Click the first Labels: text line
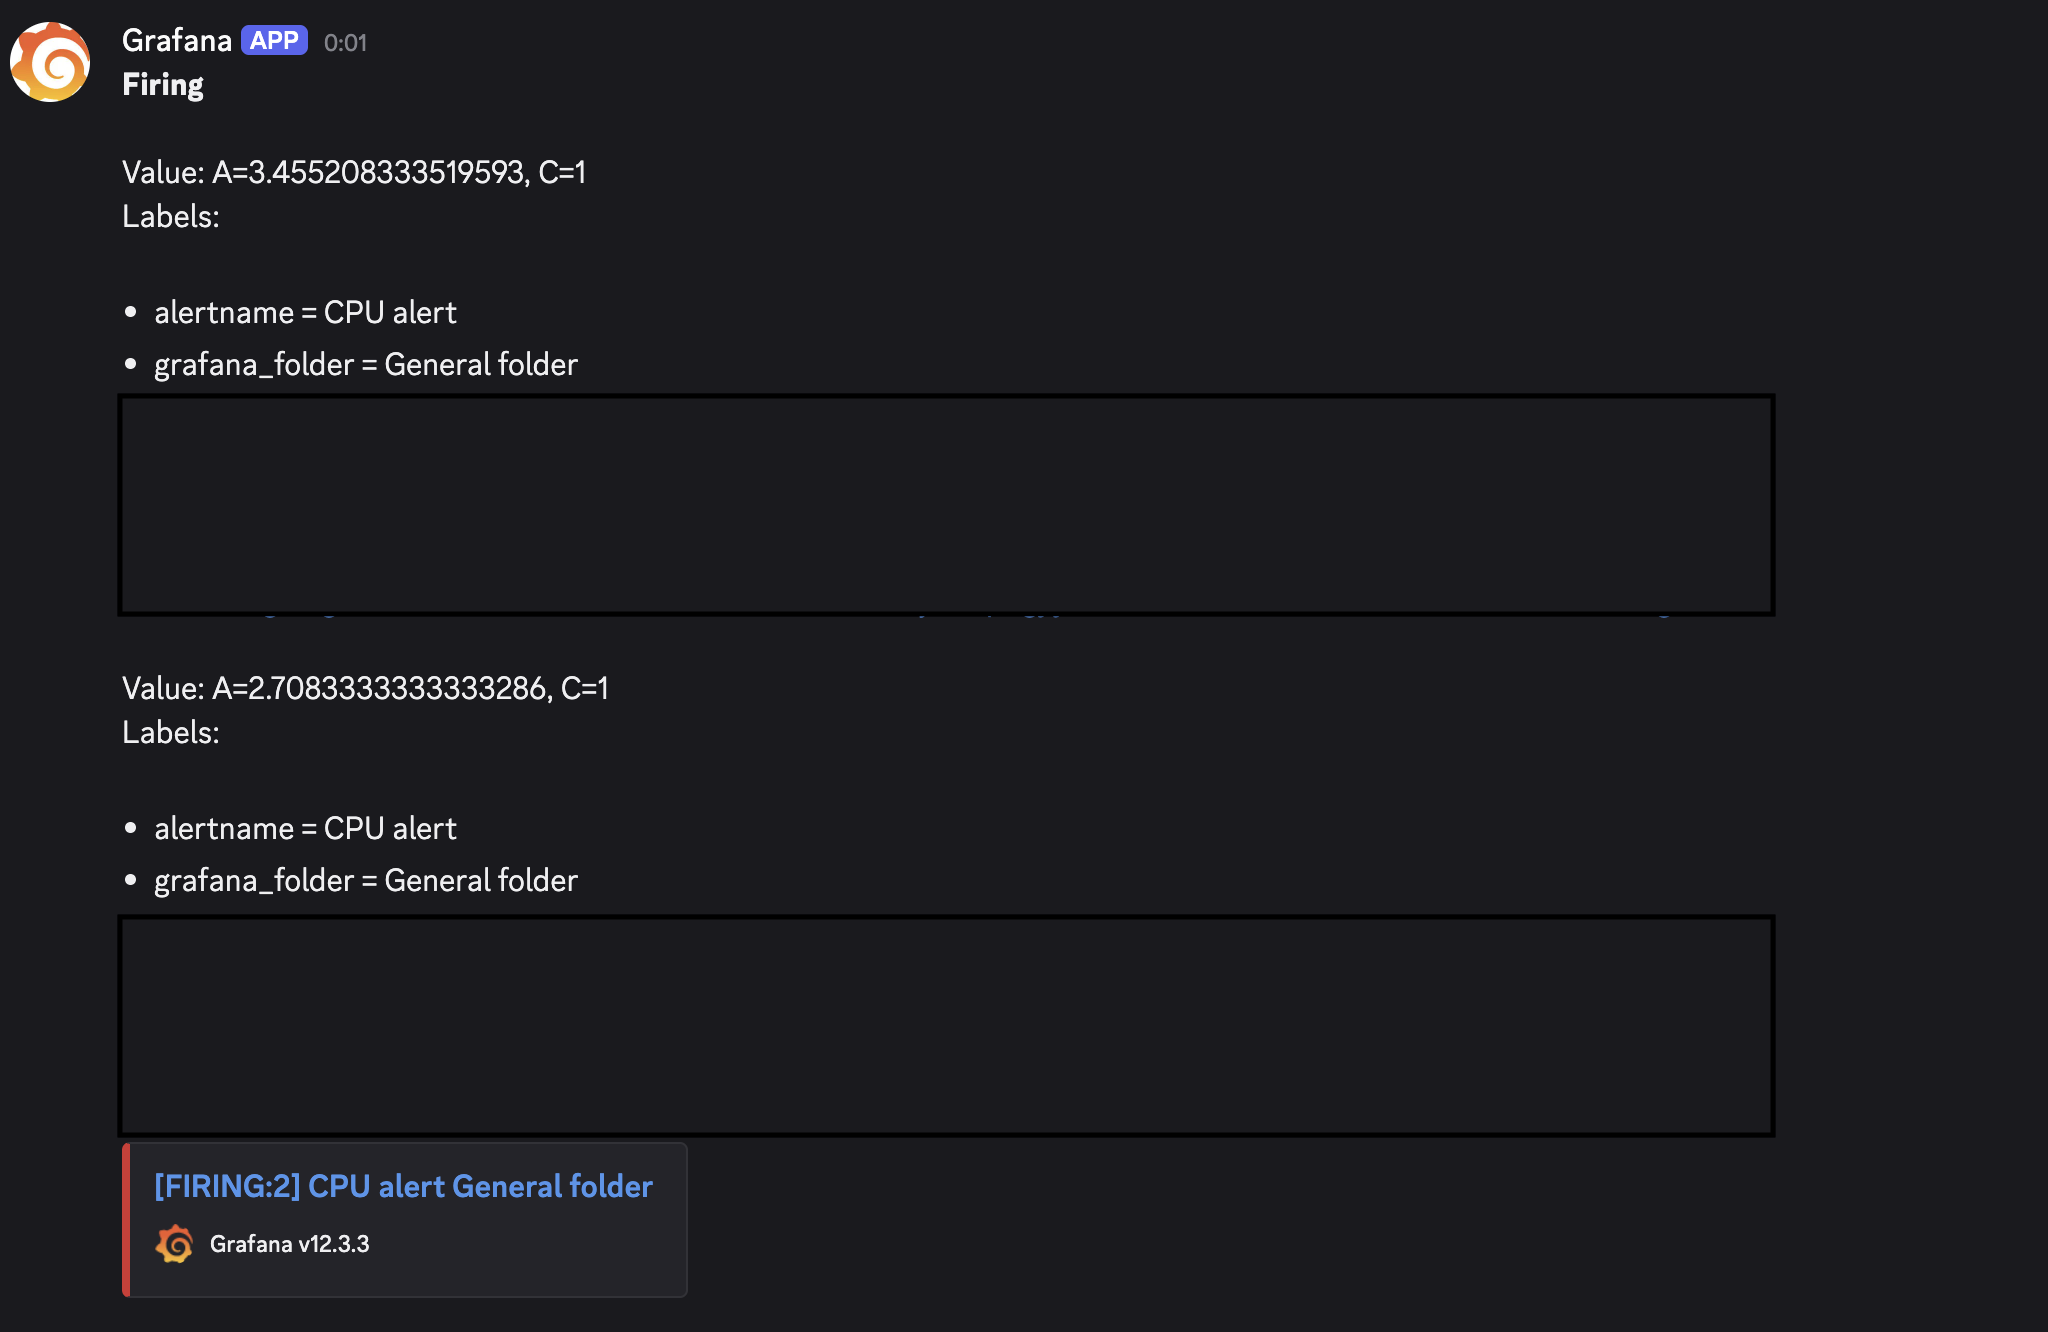 pyautogui.click(x=172, y=216)
